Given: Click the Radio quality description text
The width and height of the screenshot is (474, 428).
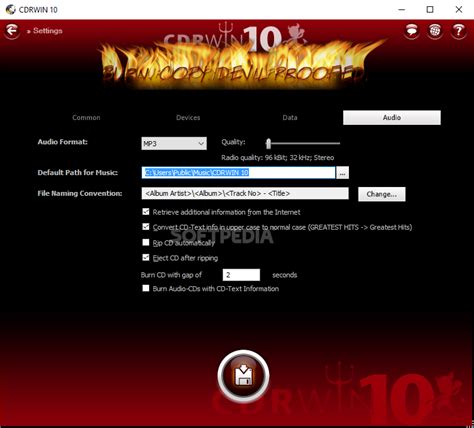Looking at the screenshot, I should click(x=278, y=158).
